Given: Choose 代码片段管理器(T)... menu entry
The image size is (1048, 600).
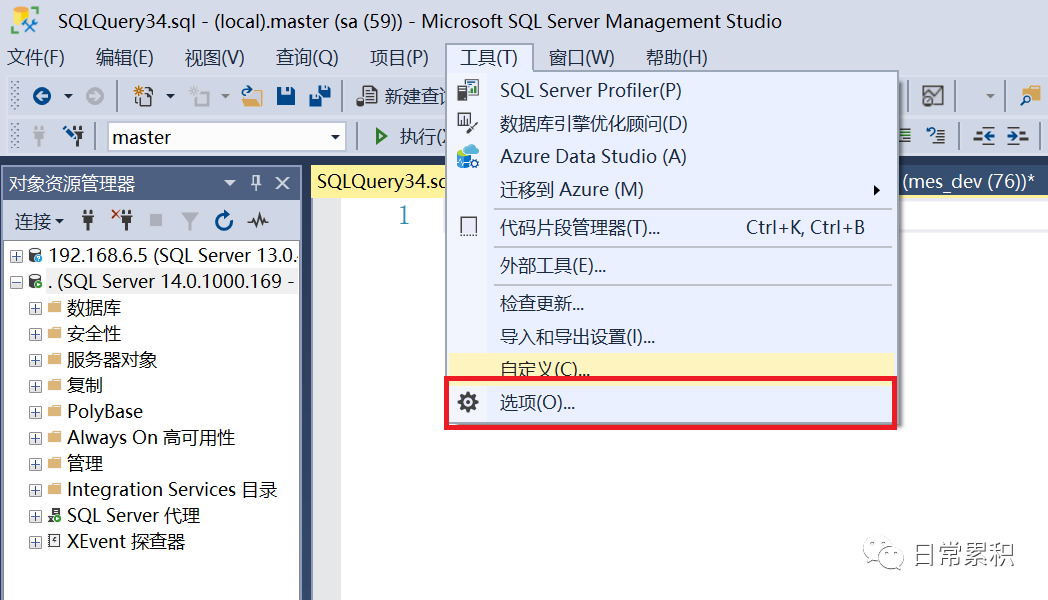Looking at the screenshot, I should point(672,228).
